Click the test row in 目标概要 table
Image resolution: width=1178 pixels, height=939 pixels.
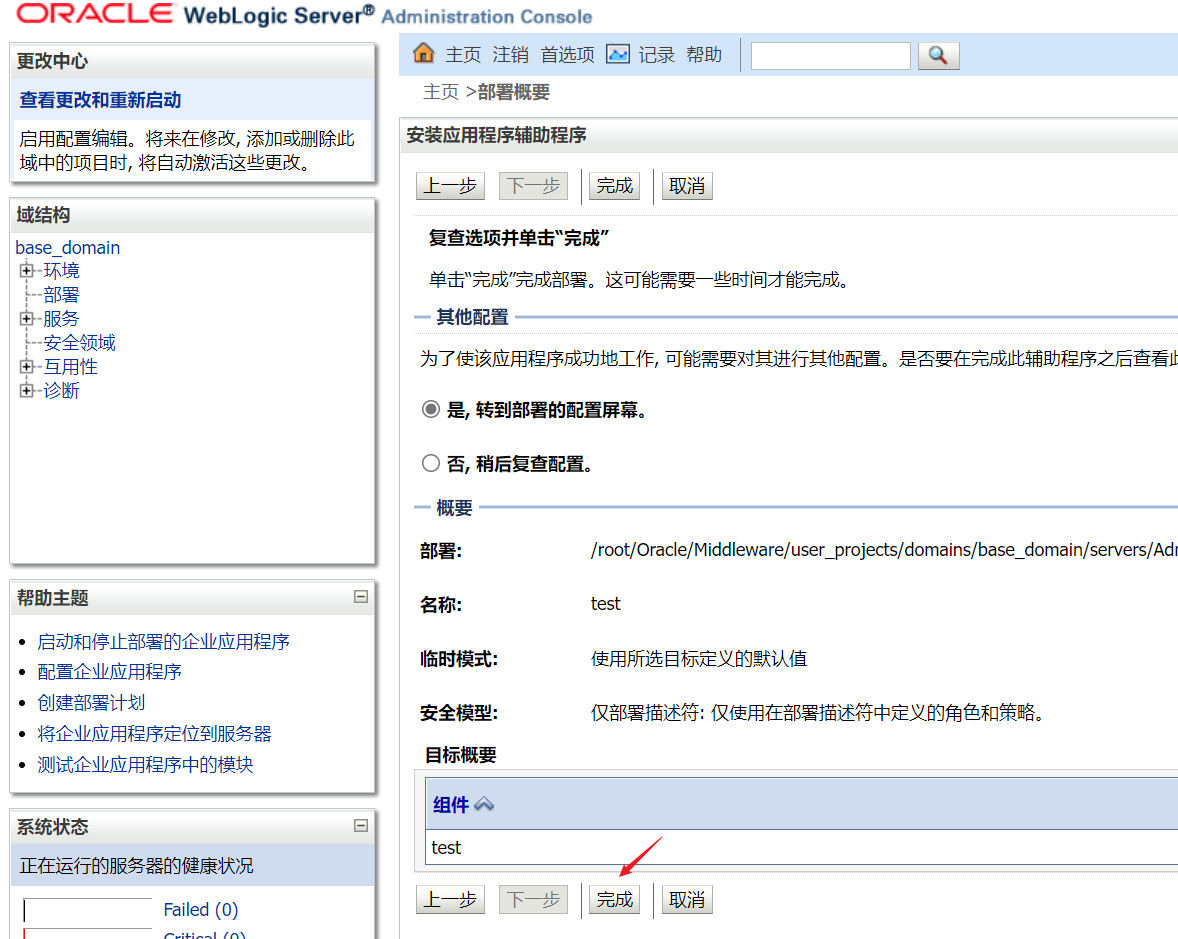(x=802, y=847)
